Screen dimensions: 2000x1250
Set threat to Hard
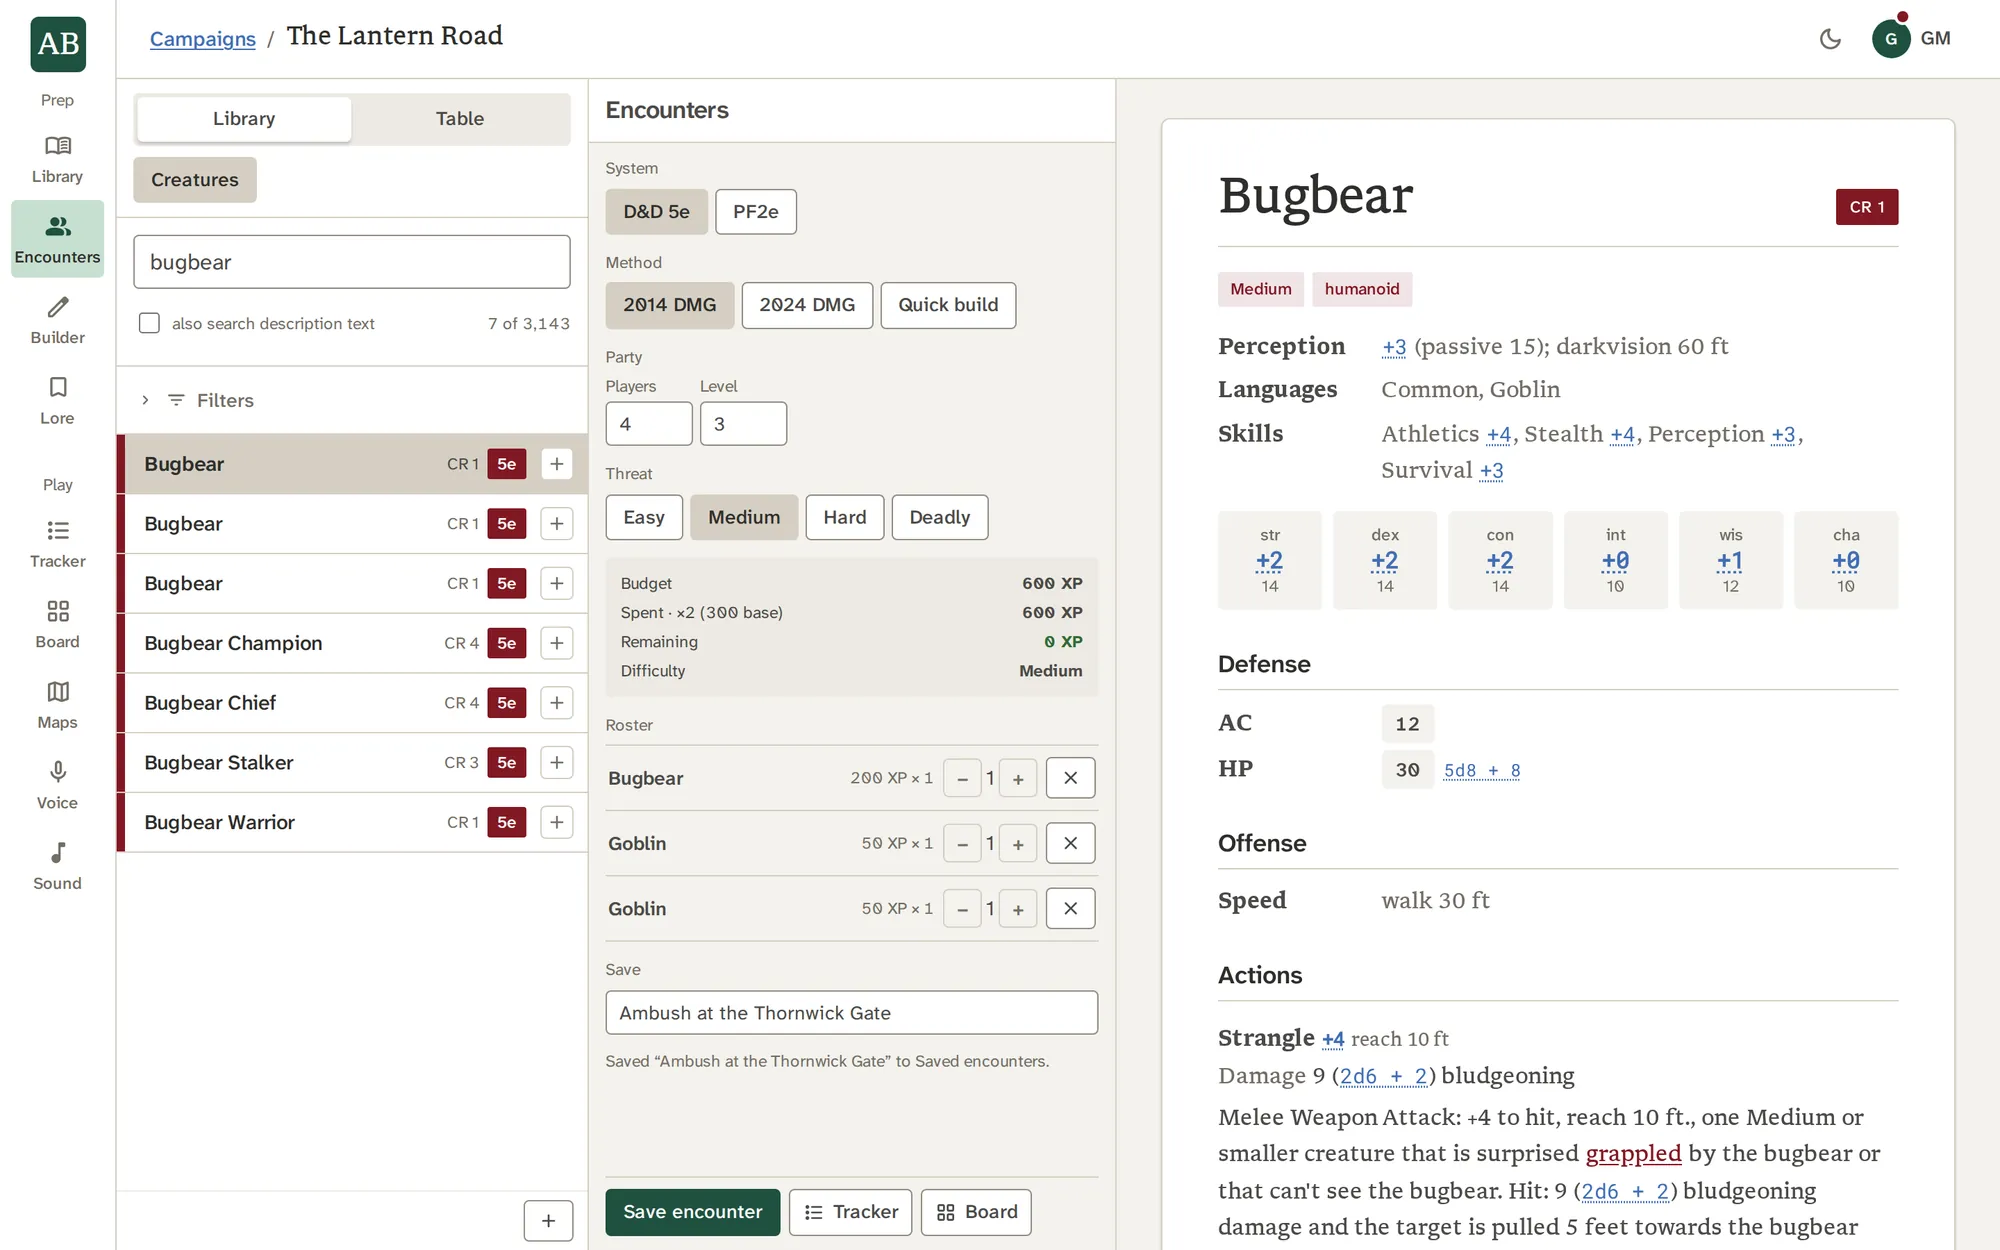[845, 517]
